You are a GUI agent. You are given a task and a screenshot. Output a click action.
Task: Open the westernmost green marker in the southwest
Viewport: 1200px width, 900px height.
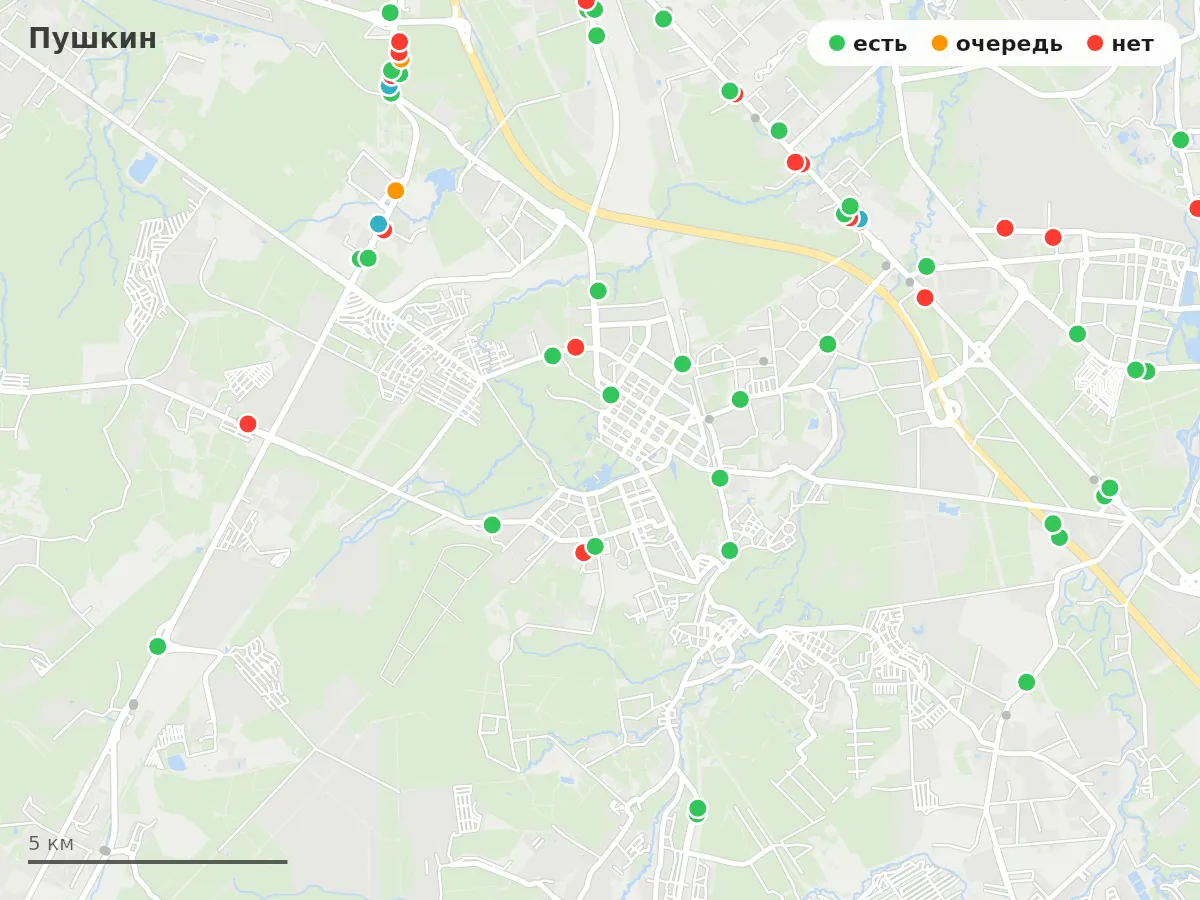click(157, 646)
